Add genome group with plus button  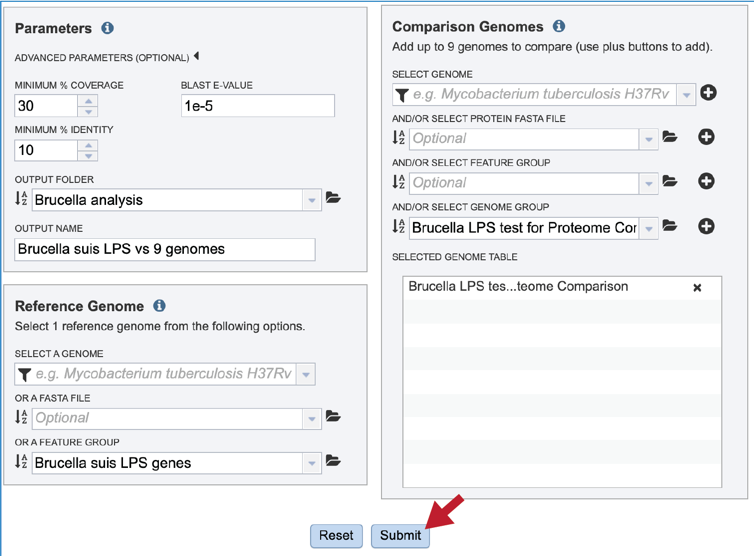(706, 226)
